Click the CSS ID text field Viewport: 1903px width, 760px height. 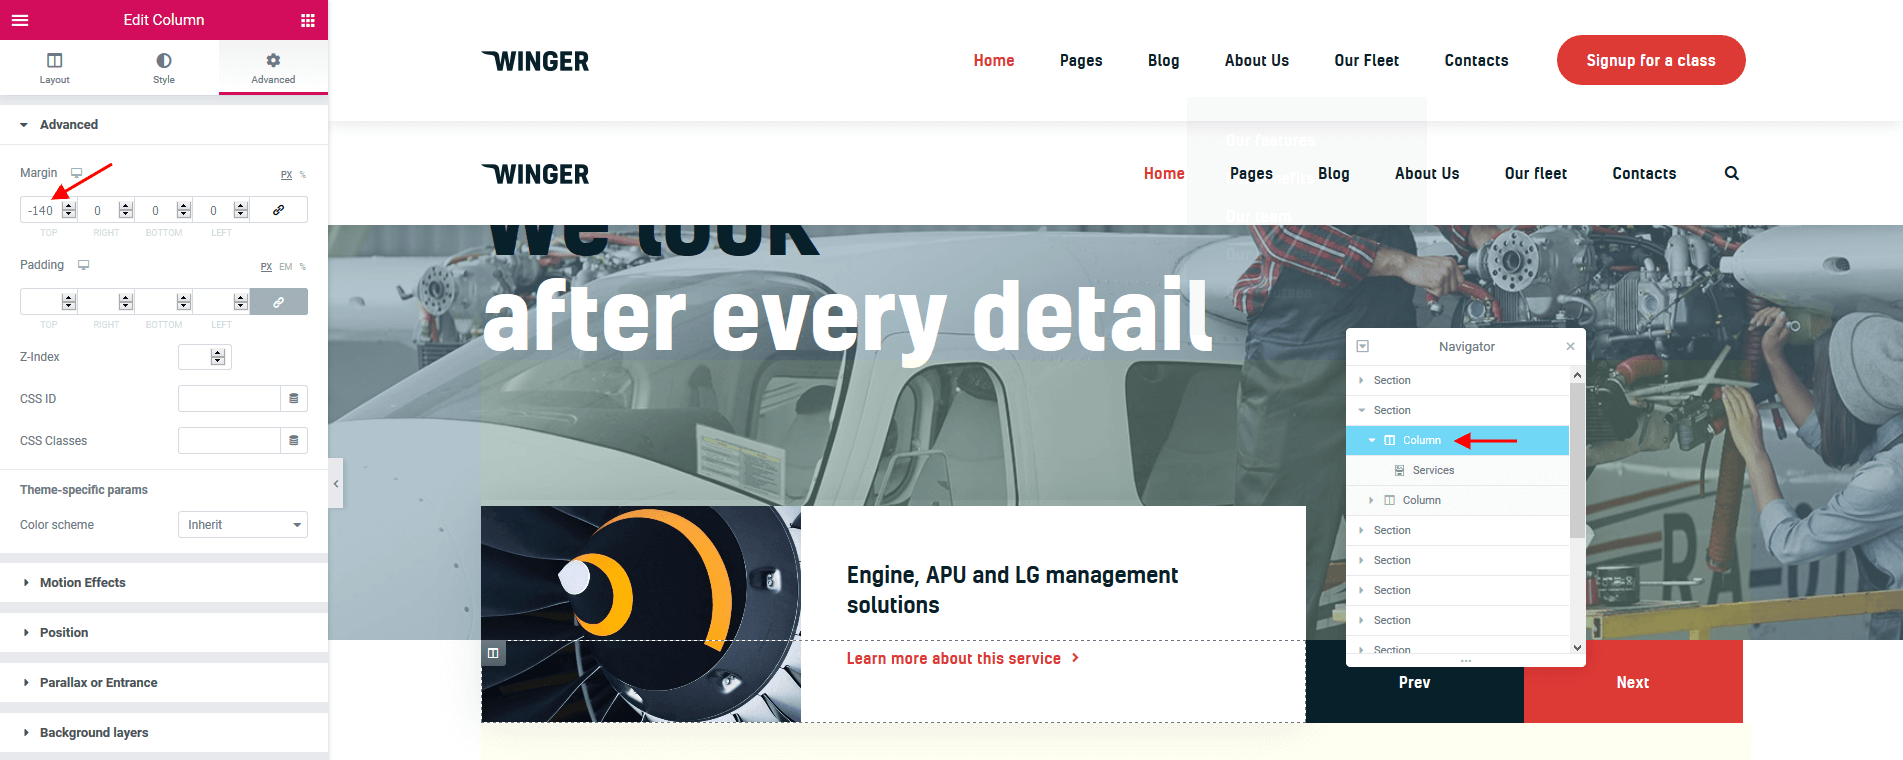coord(229,399)
